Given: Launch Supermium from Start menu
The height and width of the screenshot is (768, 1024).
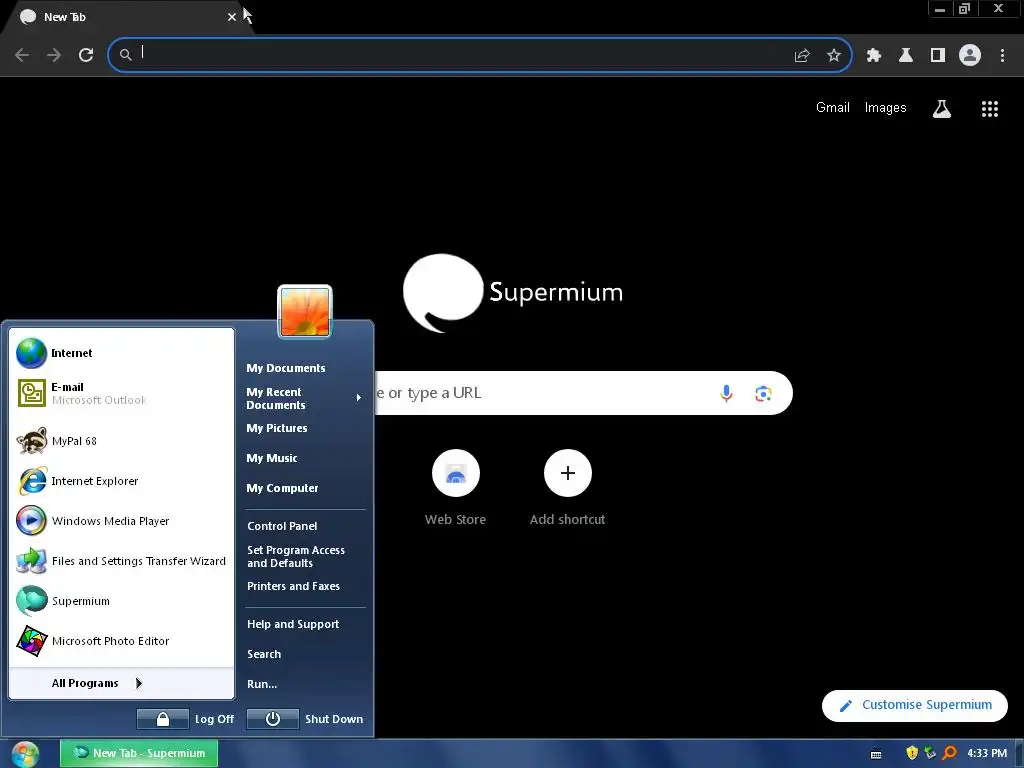Looking at the screenshot, I should pos(121,601).
